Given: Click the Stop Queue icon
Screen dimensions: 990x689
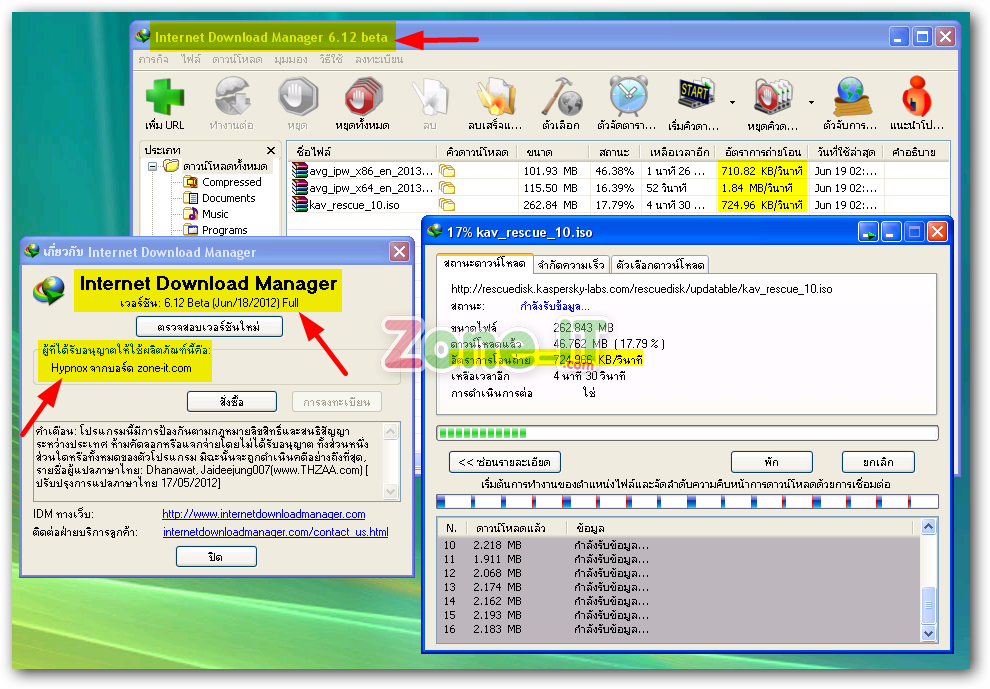Looking at the screenshot, I should tap(773, 97).
